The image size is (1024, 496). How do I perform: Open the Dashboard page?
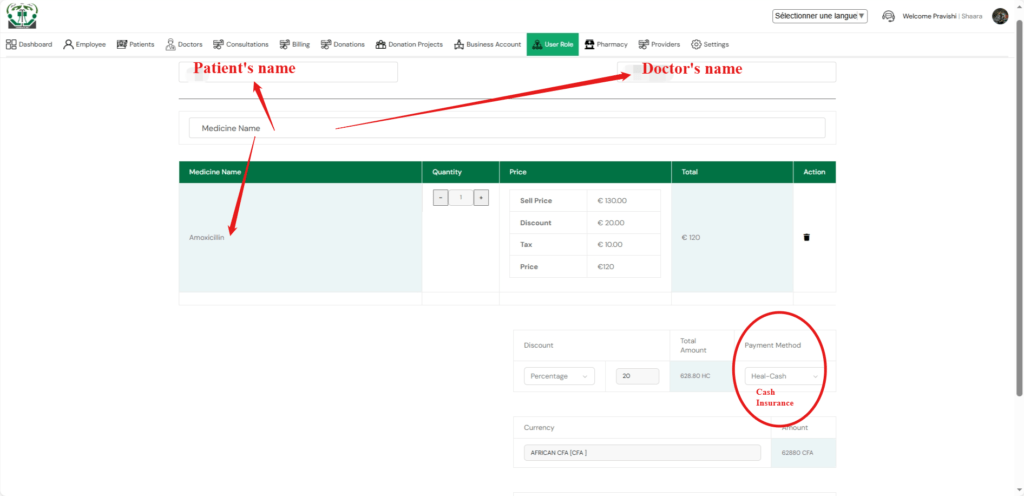tap(29, 44)
